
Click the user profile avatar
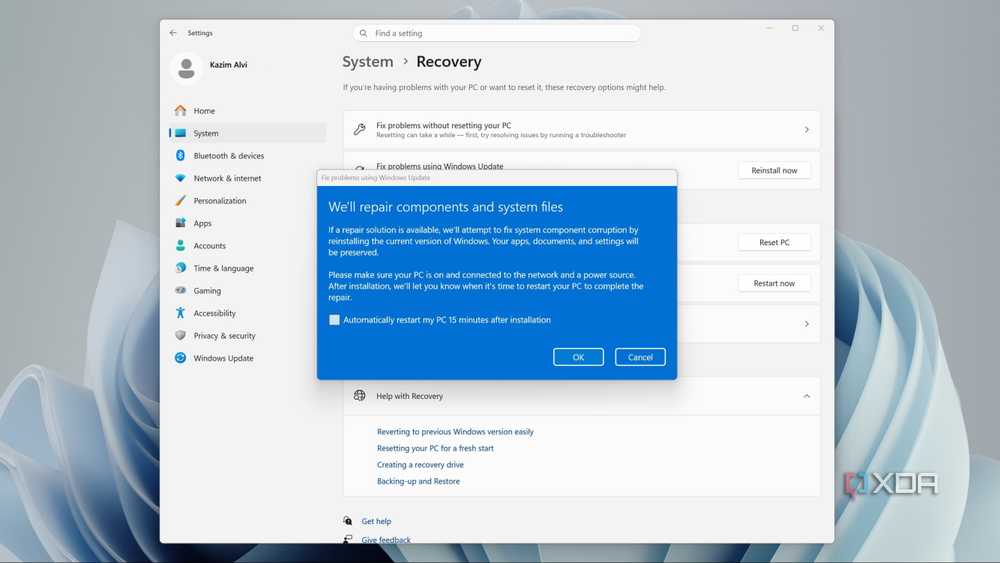[187, 68]
